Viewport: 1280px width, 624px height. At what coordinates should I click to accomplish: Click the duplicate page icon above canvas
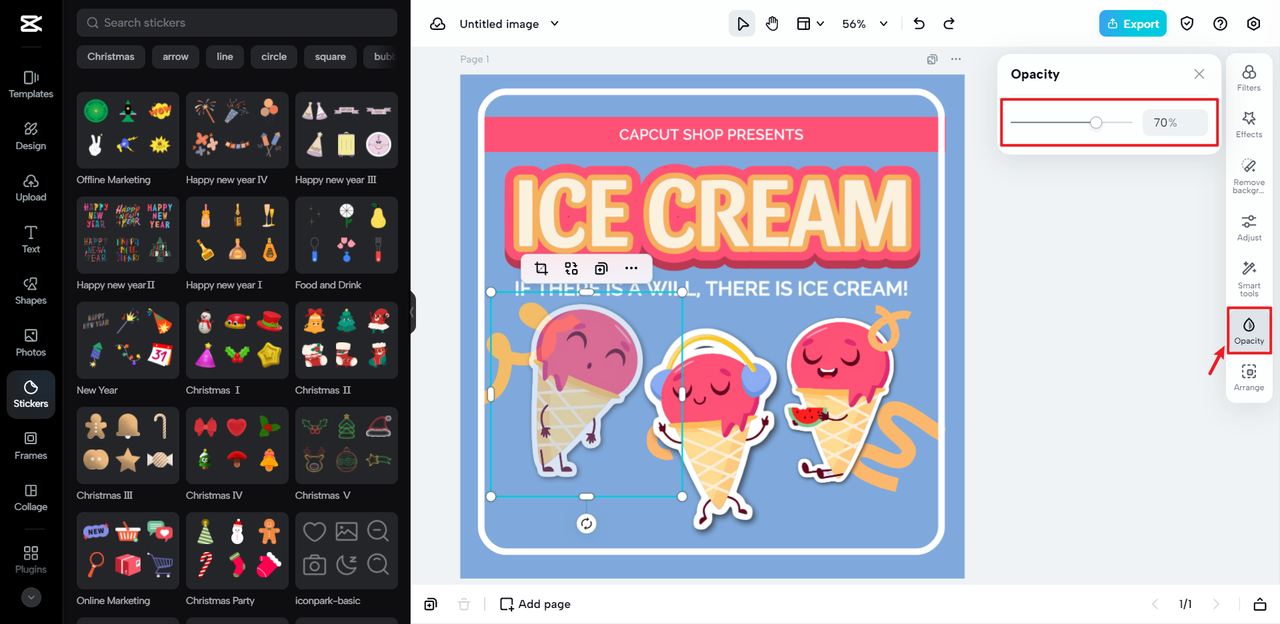[932, 60]
